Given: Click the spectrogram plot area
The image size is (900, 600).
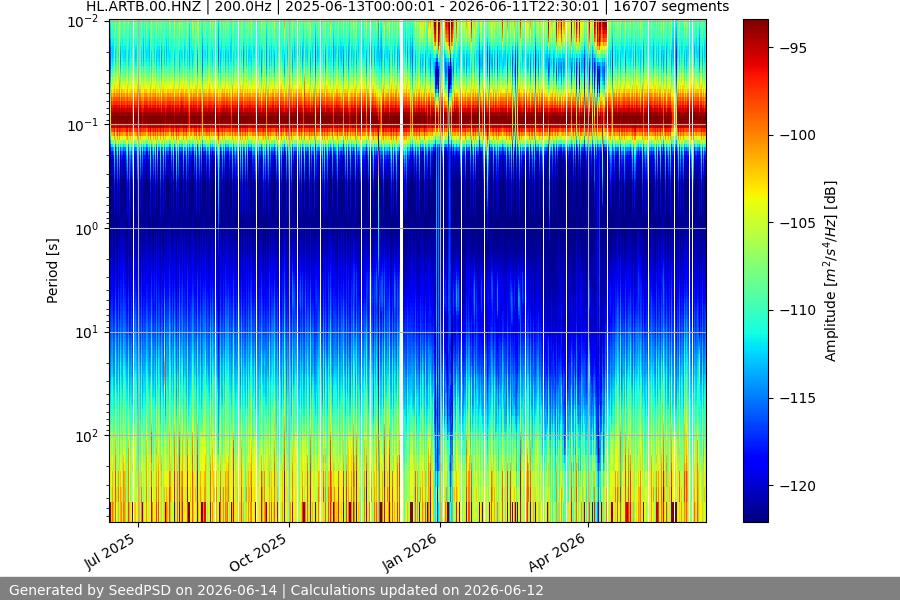Looking at the screenshot, I should [x=408, y=271].
